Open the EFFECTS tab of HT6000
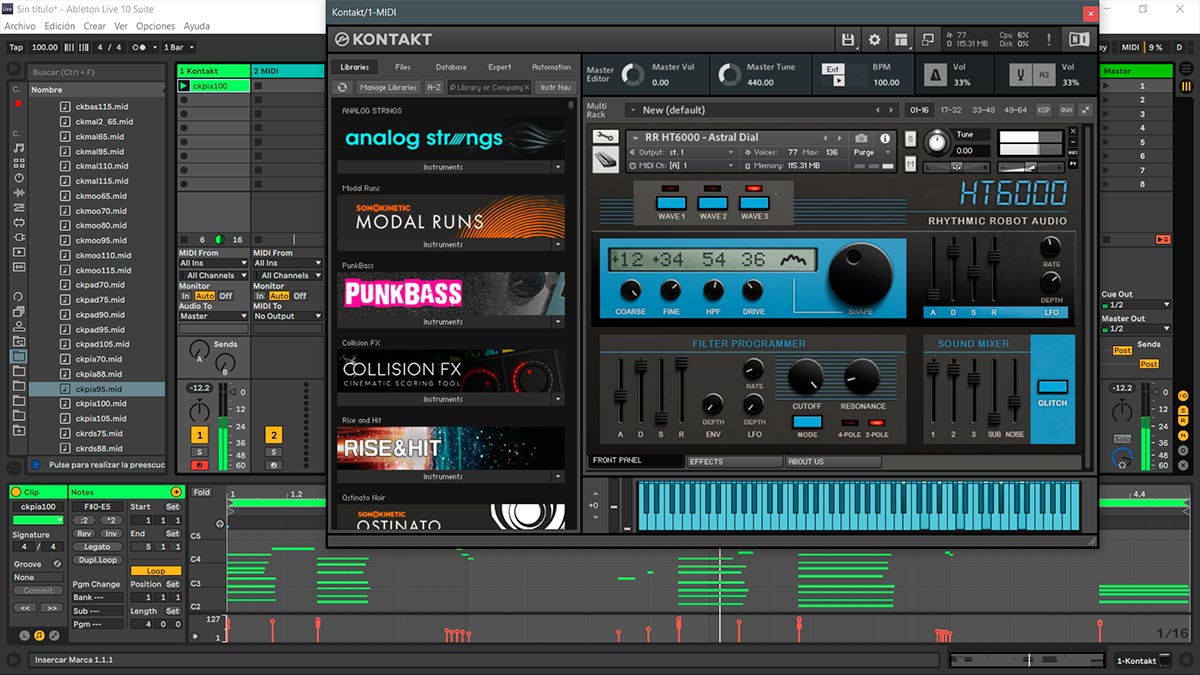Viewport: 1200px width, 675px height. pos(735,462)
